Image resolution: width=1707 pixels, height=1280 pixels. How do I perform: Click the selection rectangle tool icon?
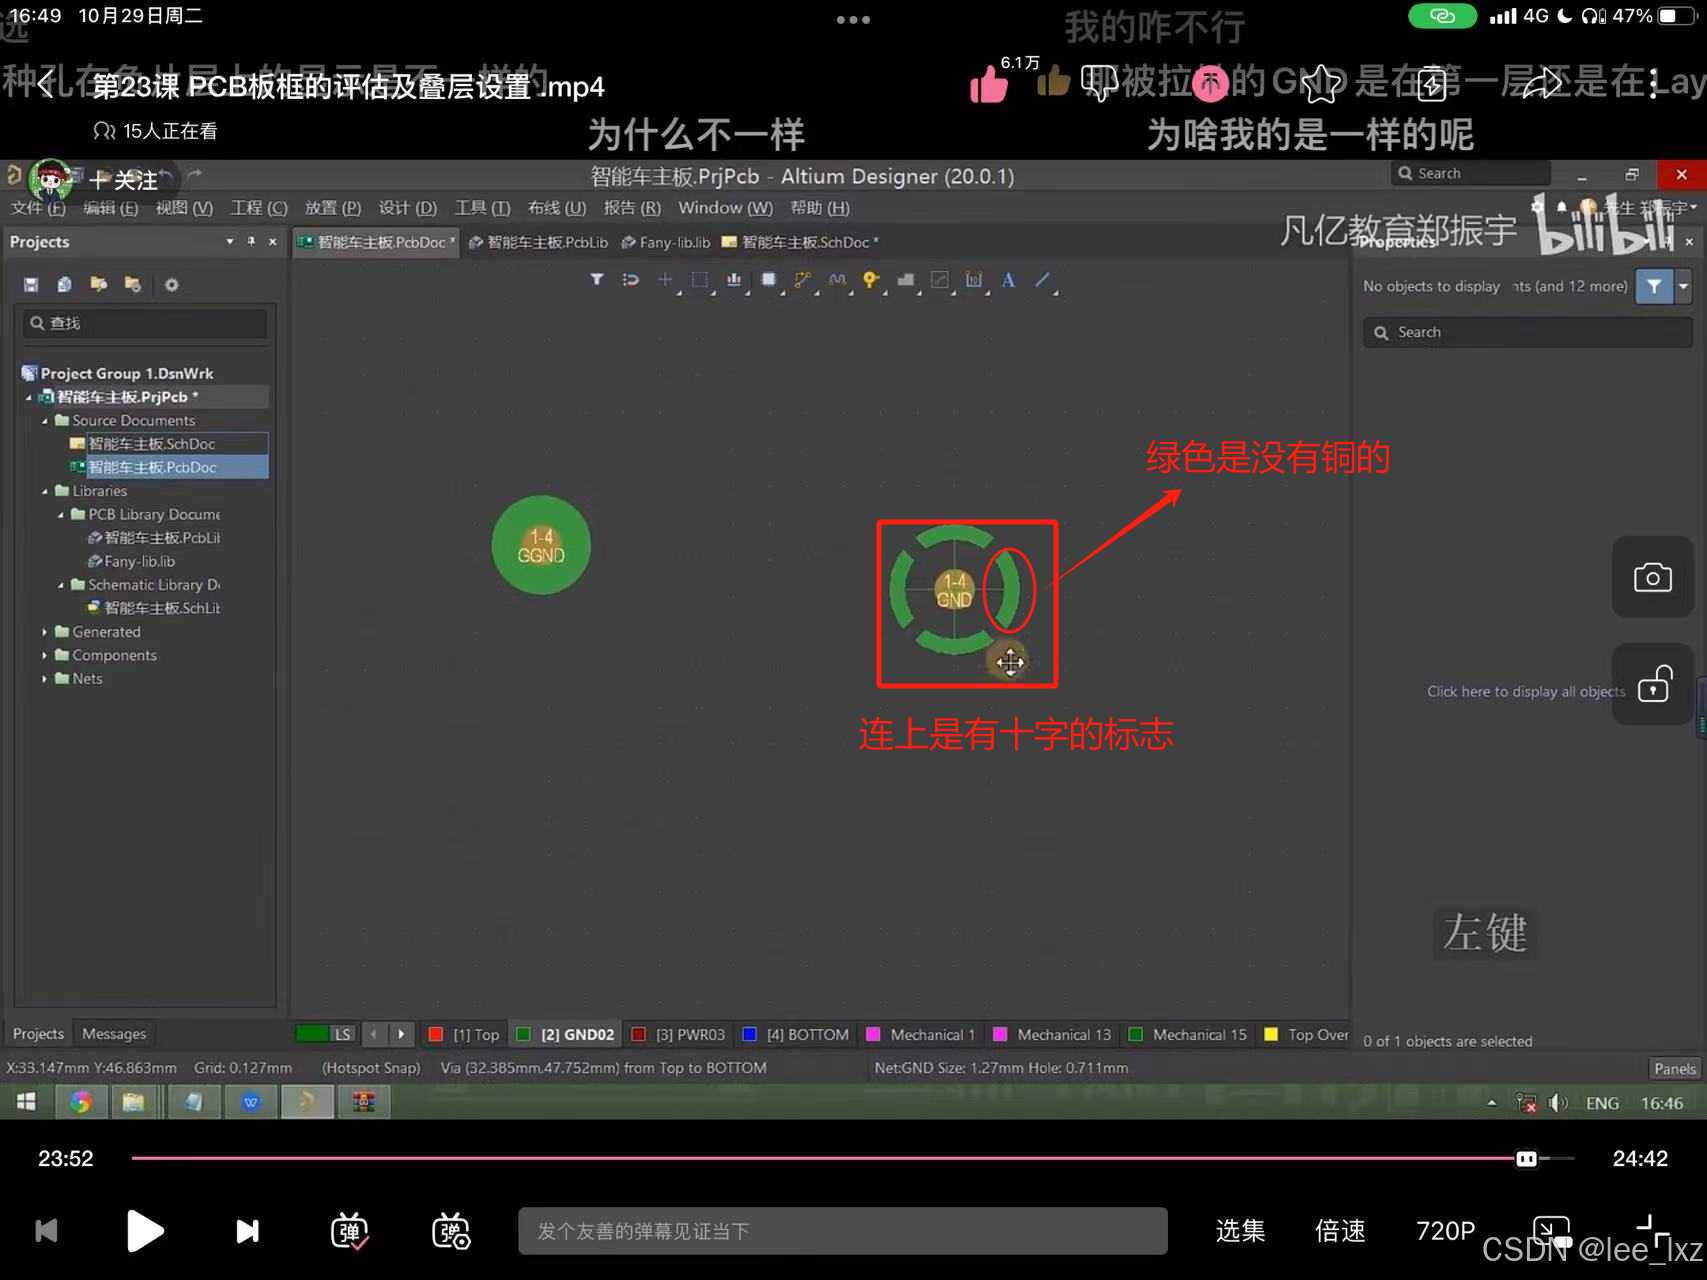tap(700, 280)
